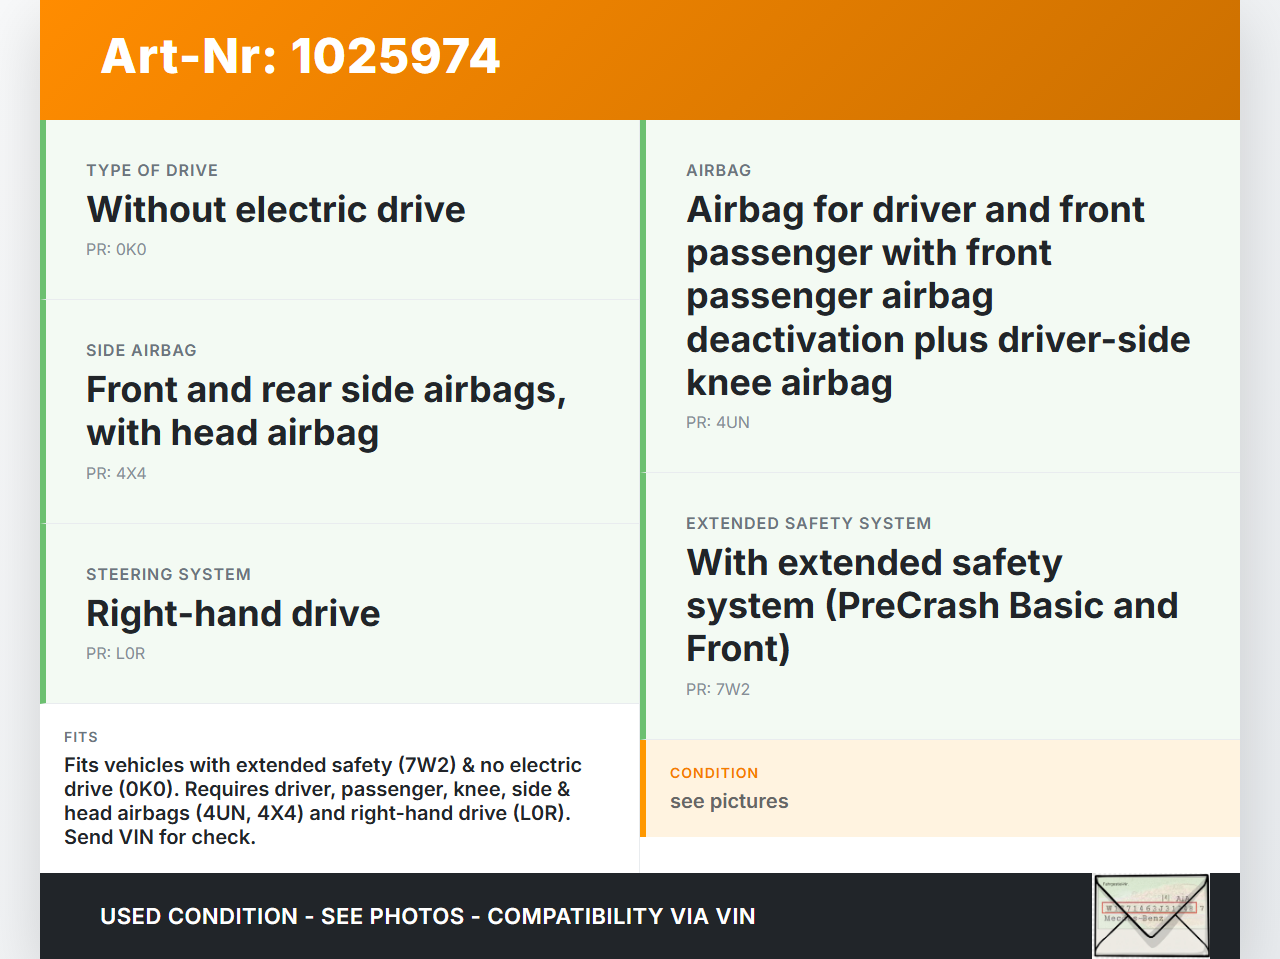Screen dimensions: 1280x959
Task: Click the PR: 4UN code
Action: (717, 423)
